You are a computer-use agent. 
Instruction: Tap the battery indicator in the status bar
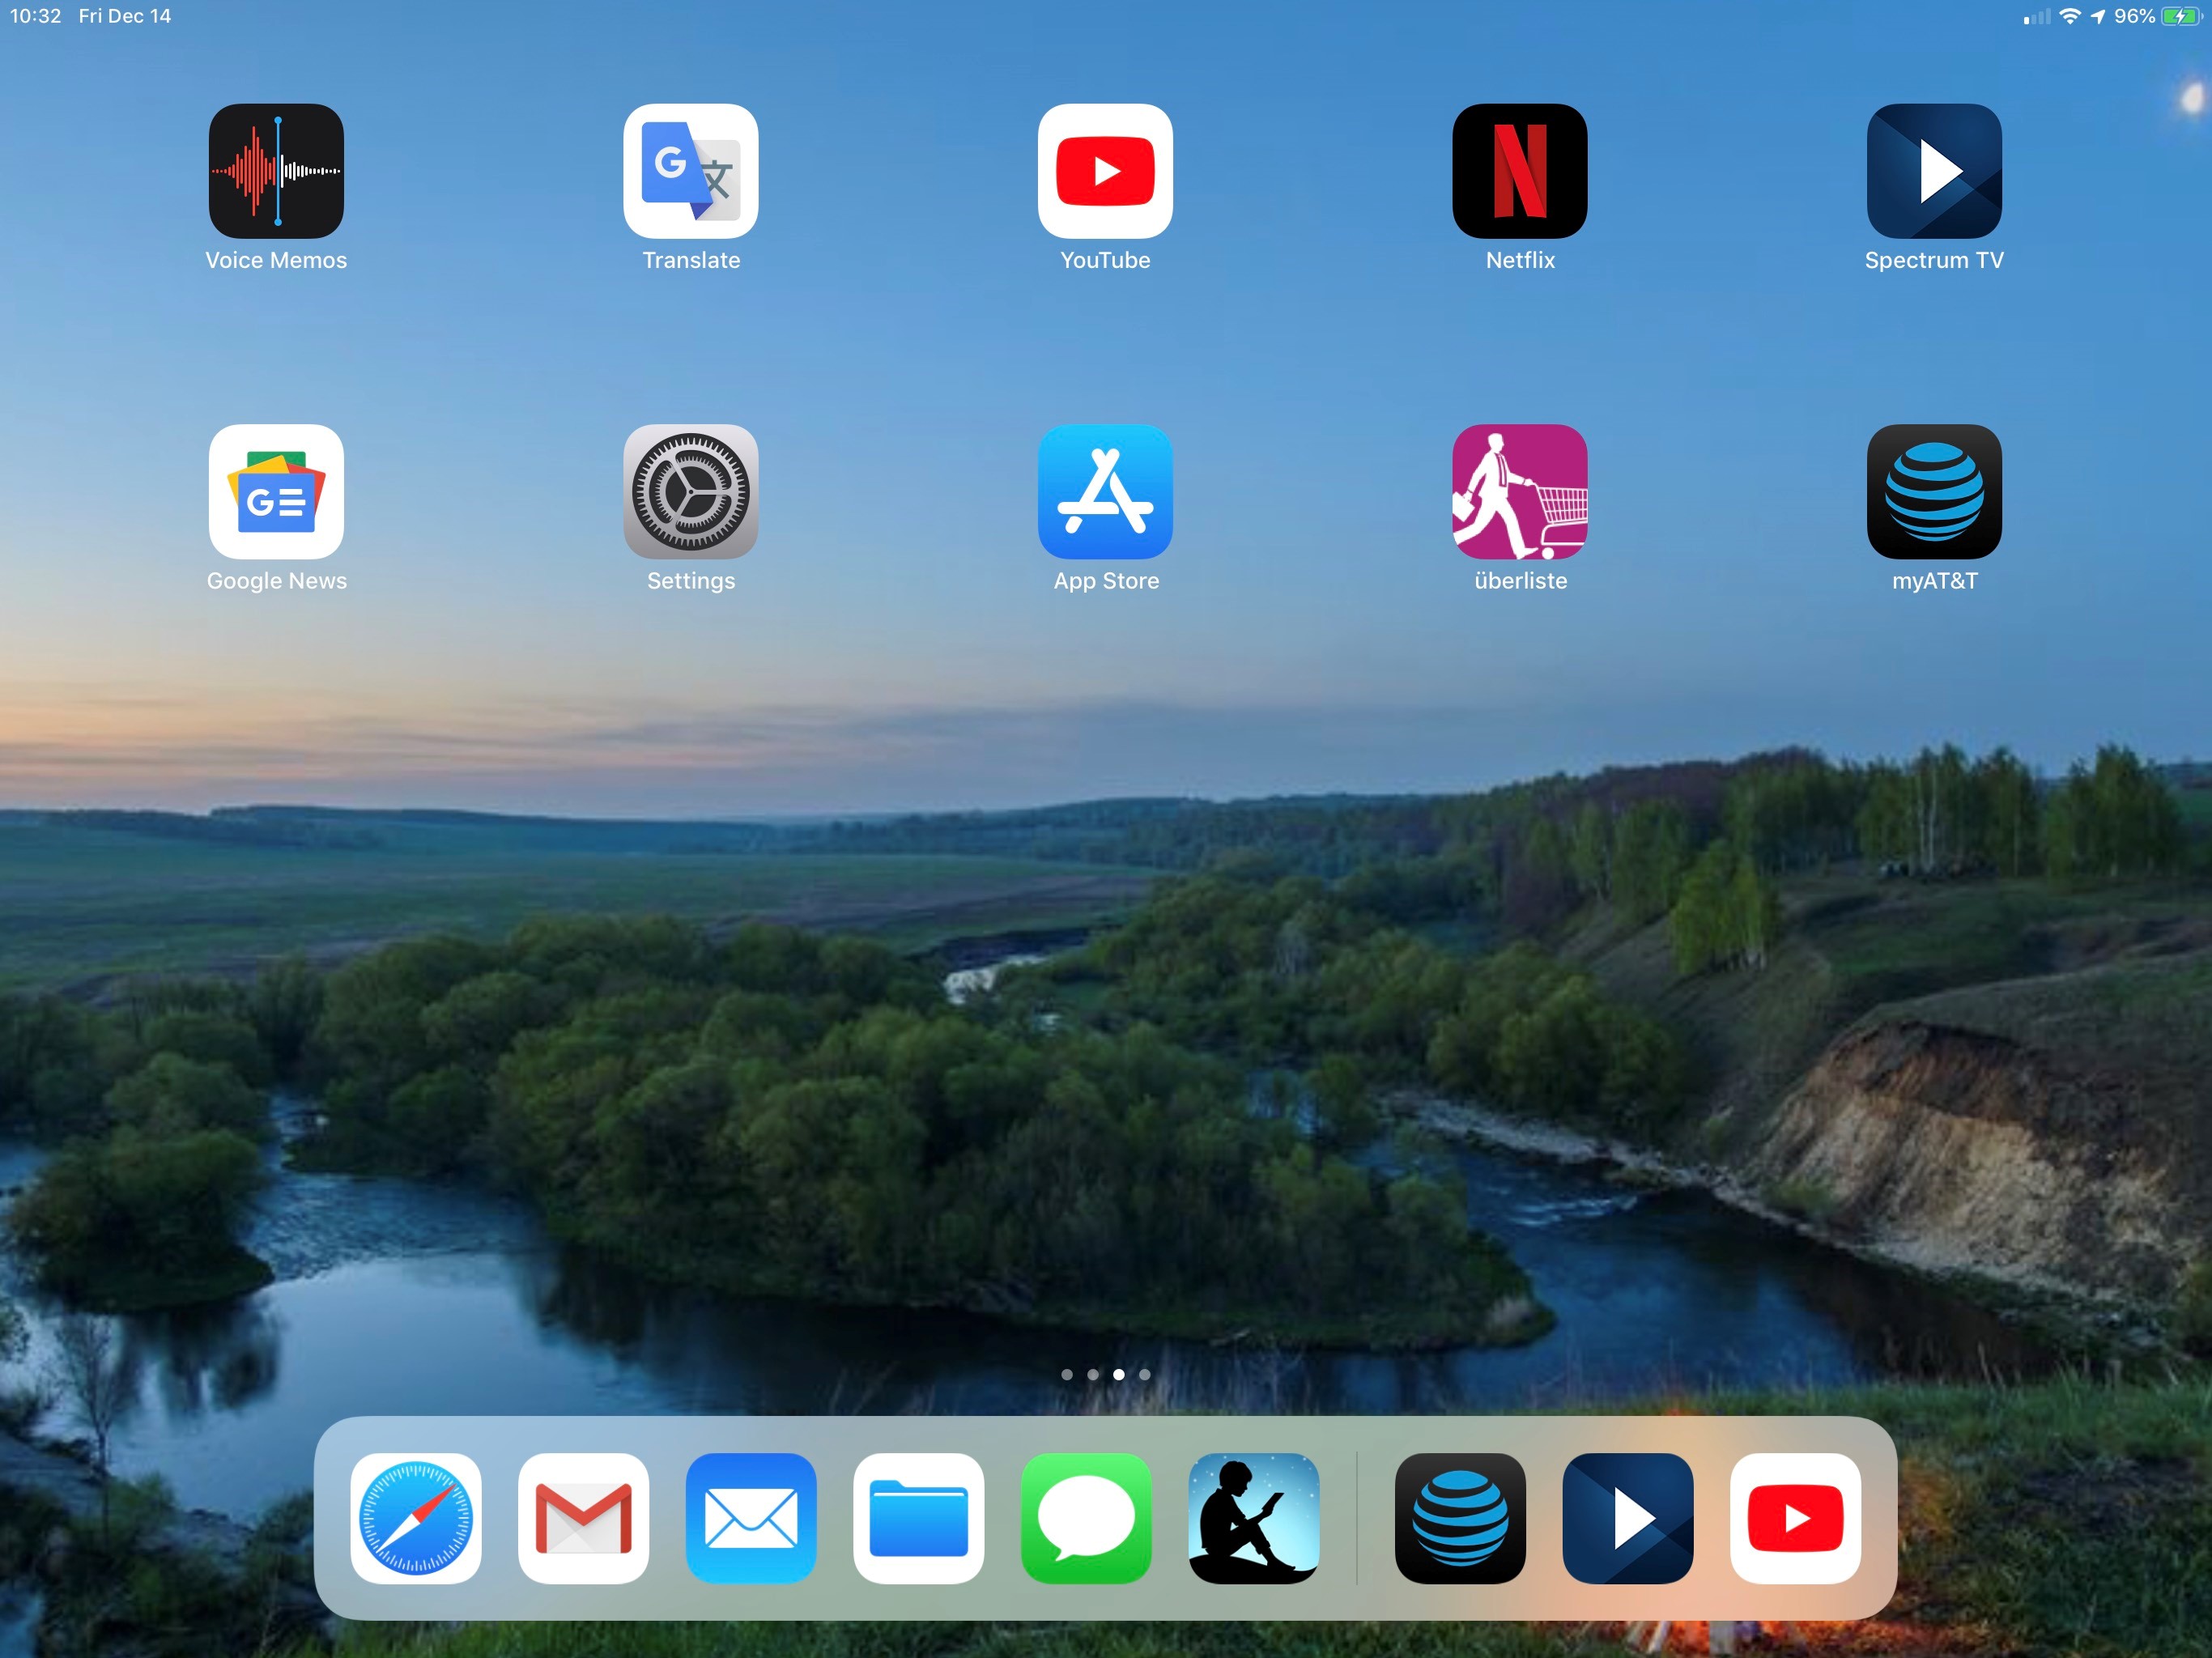[x=2181, y=16]
